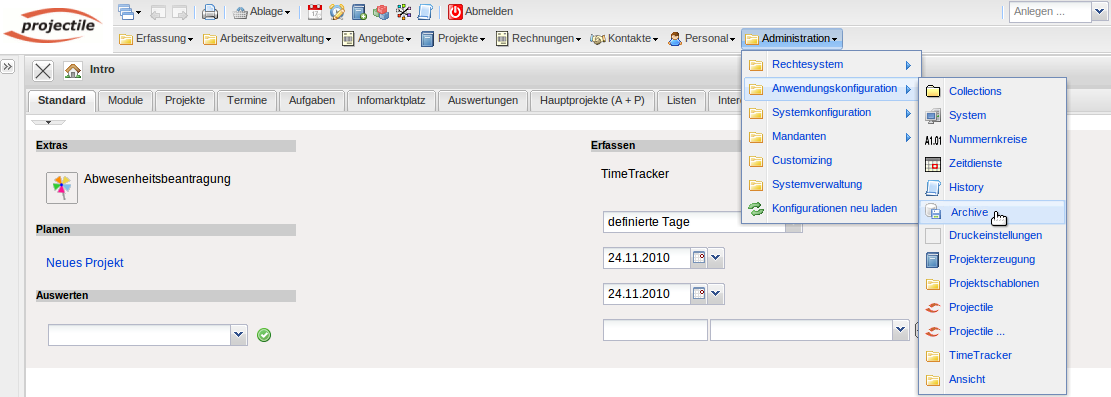Click the alarm clock icon in toolbar
Image resolution: width=1111 pixels, height=397 pixels.
pos(337,11)
